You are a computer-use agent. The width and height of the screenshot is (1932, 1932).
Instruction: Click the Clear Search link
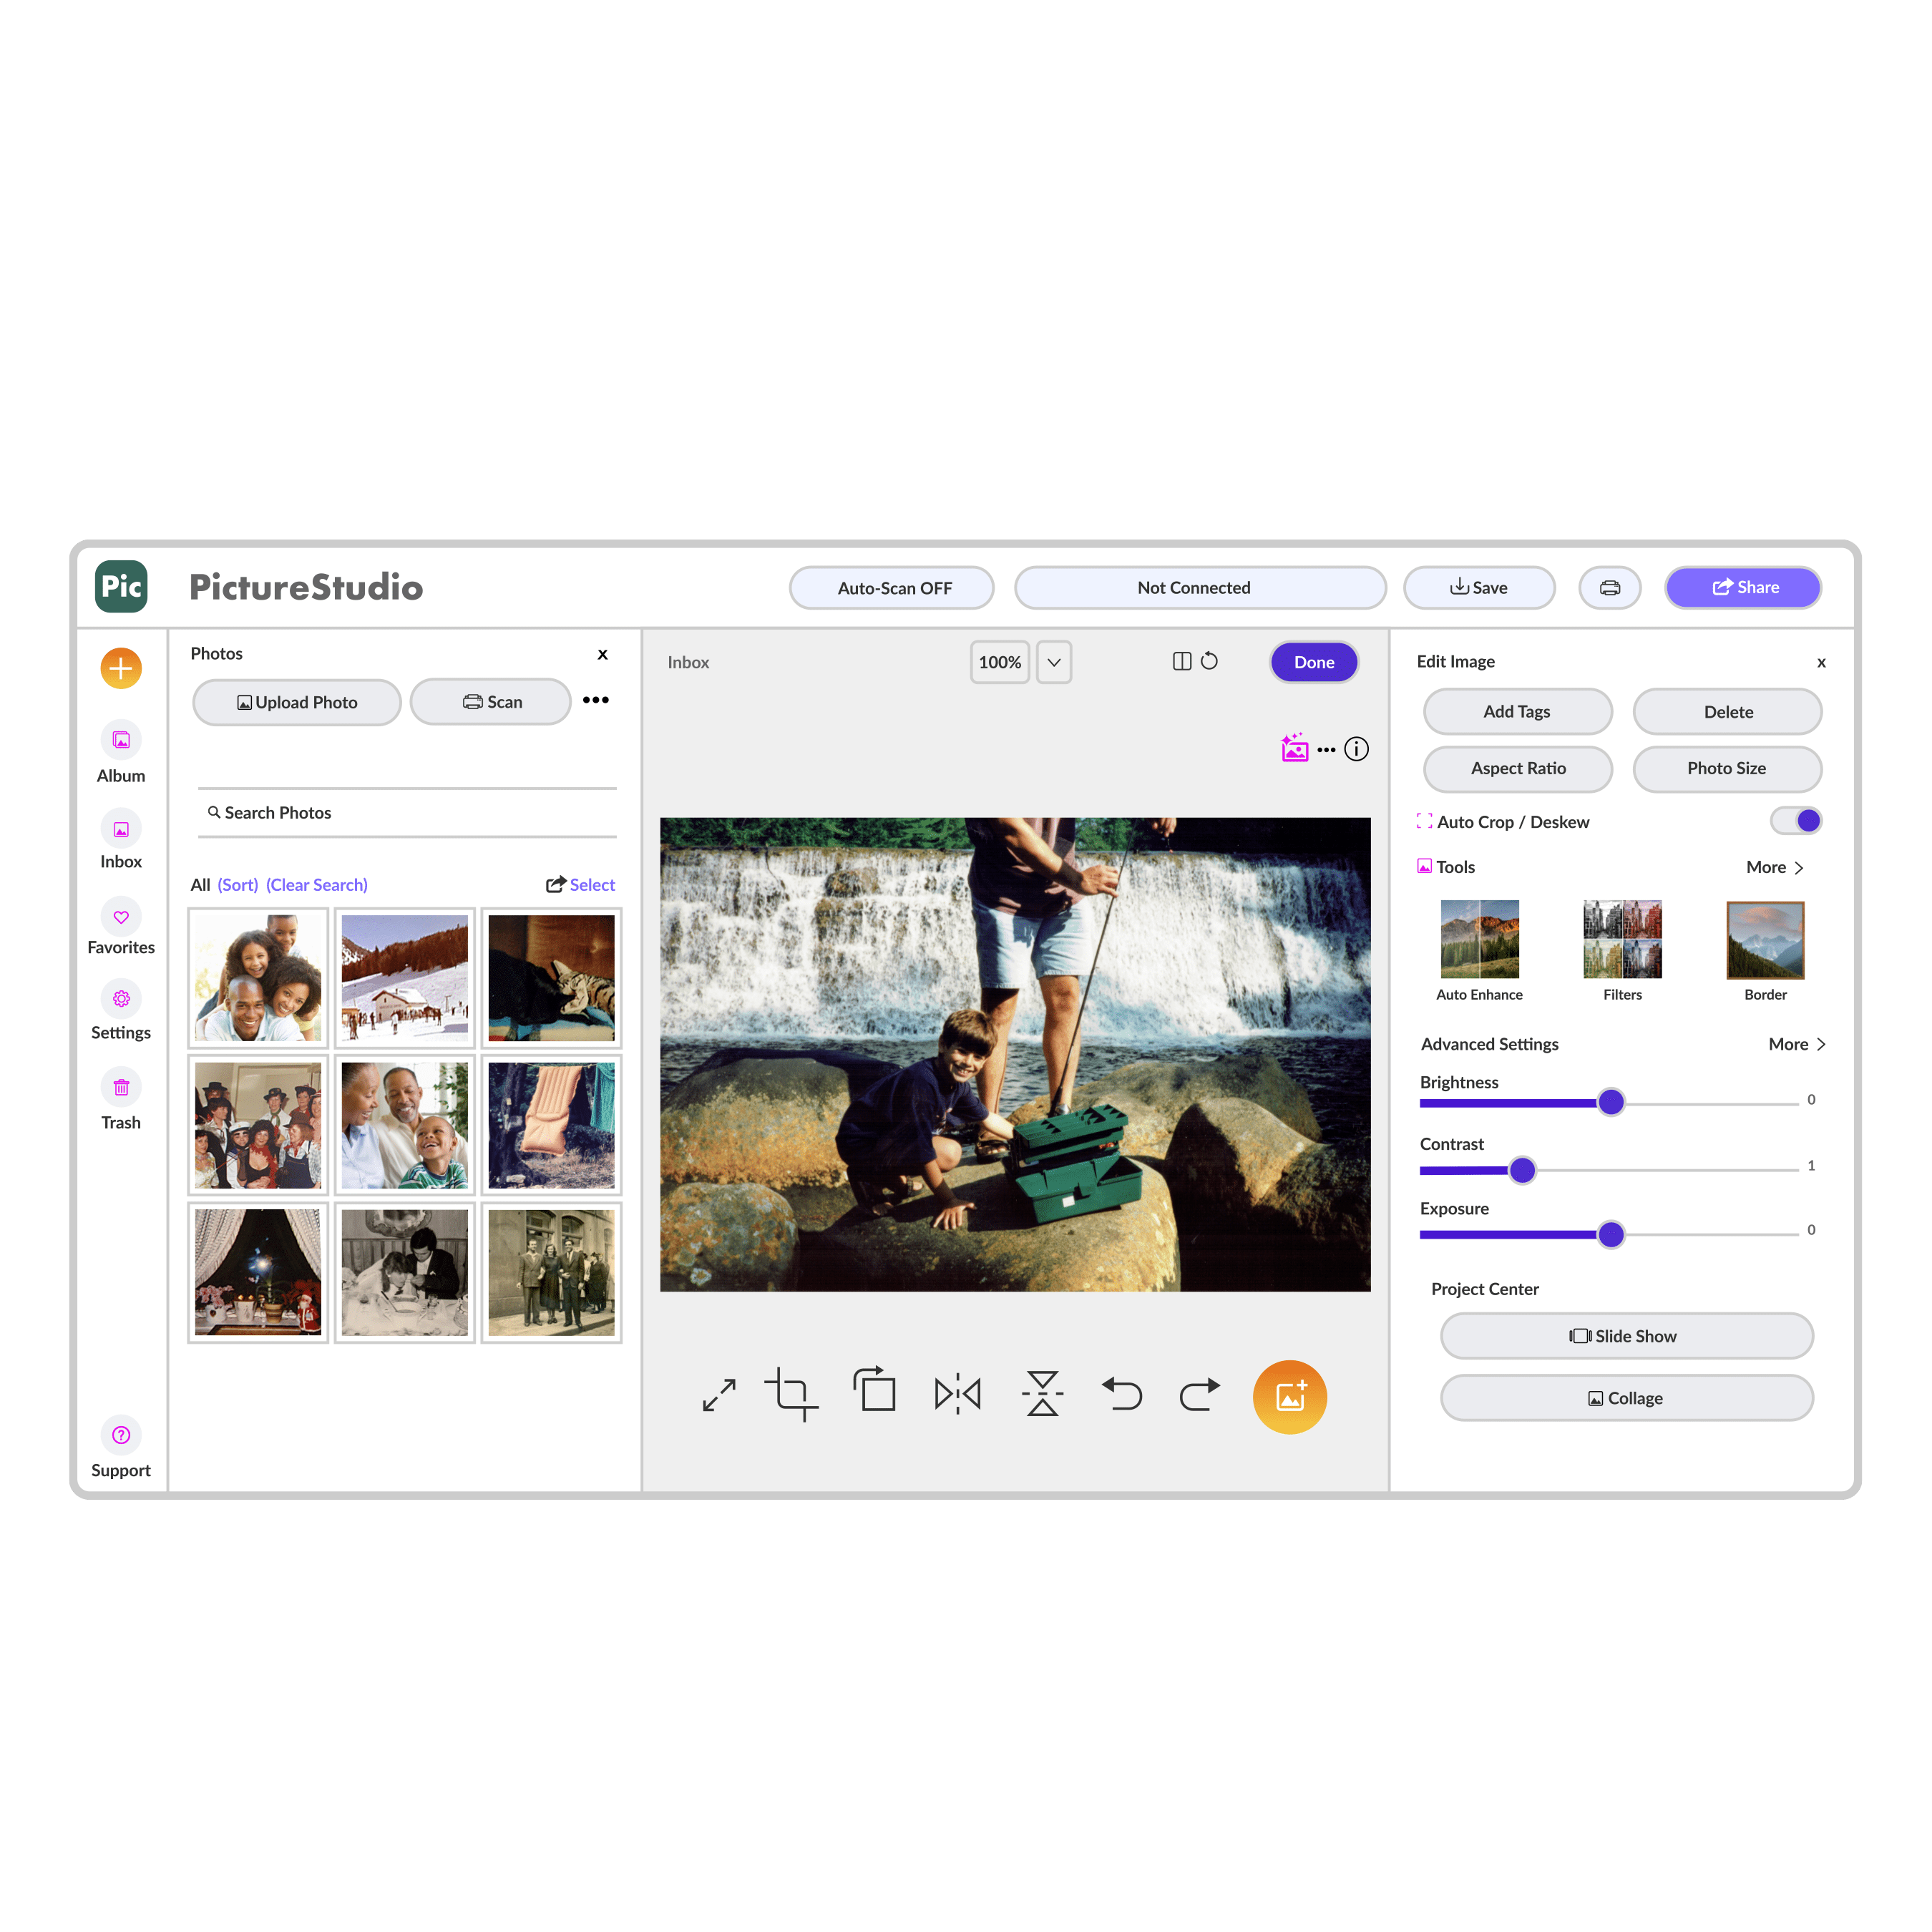click(x=317, y=885)
